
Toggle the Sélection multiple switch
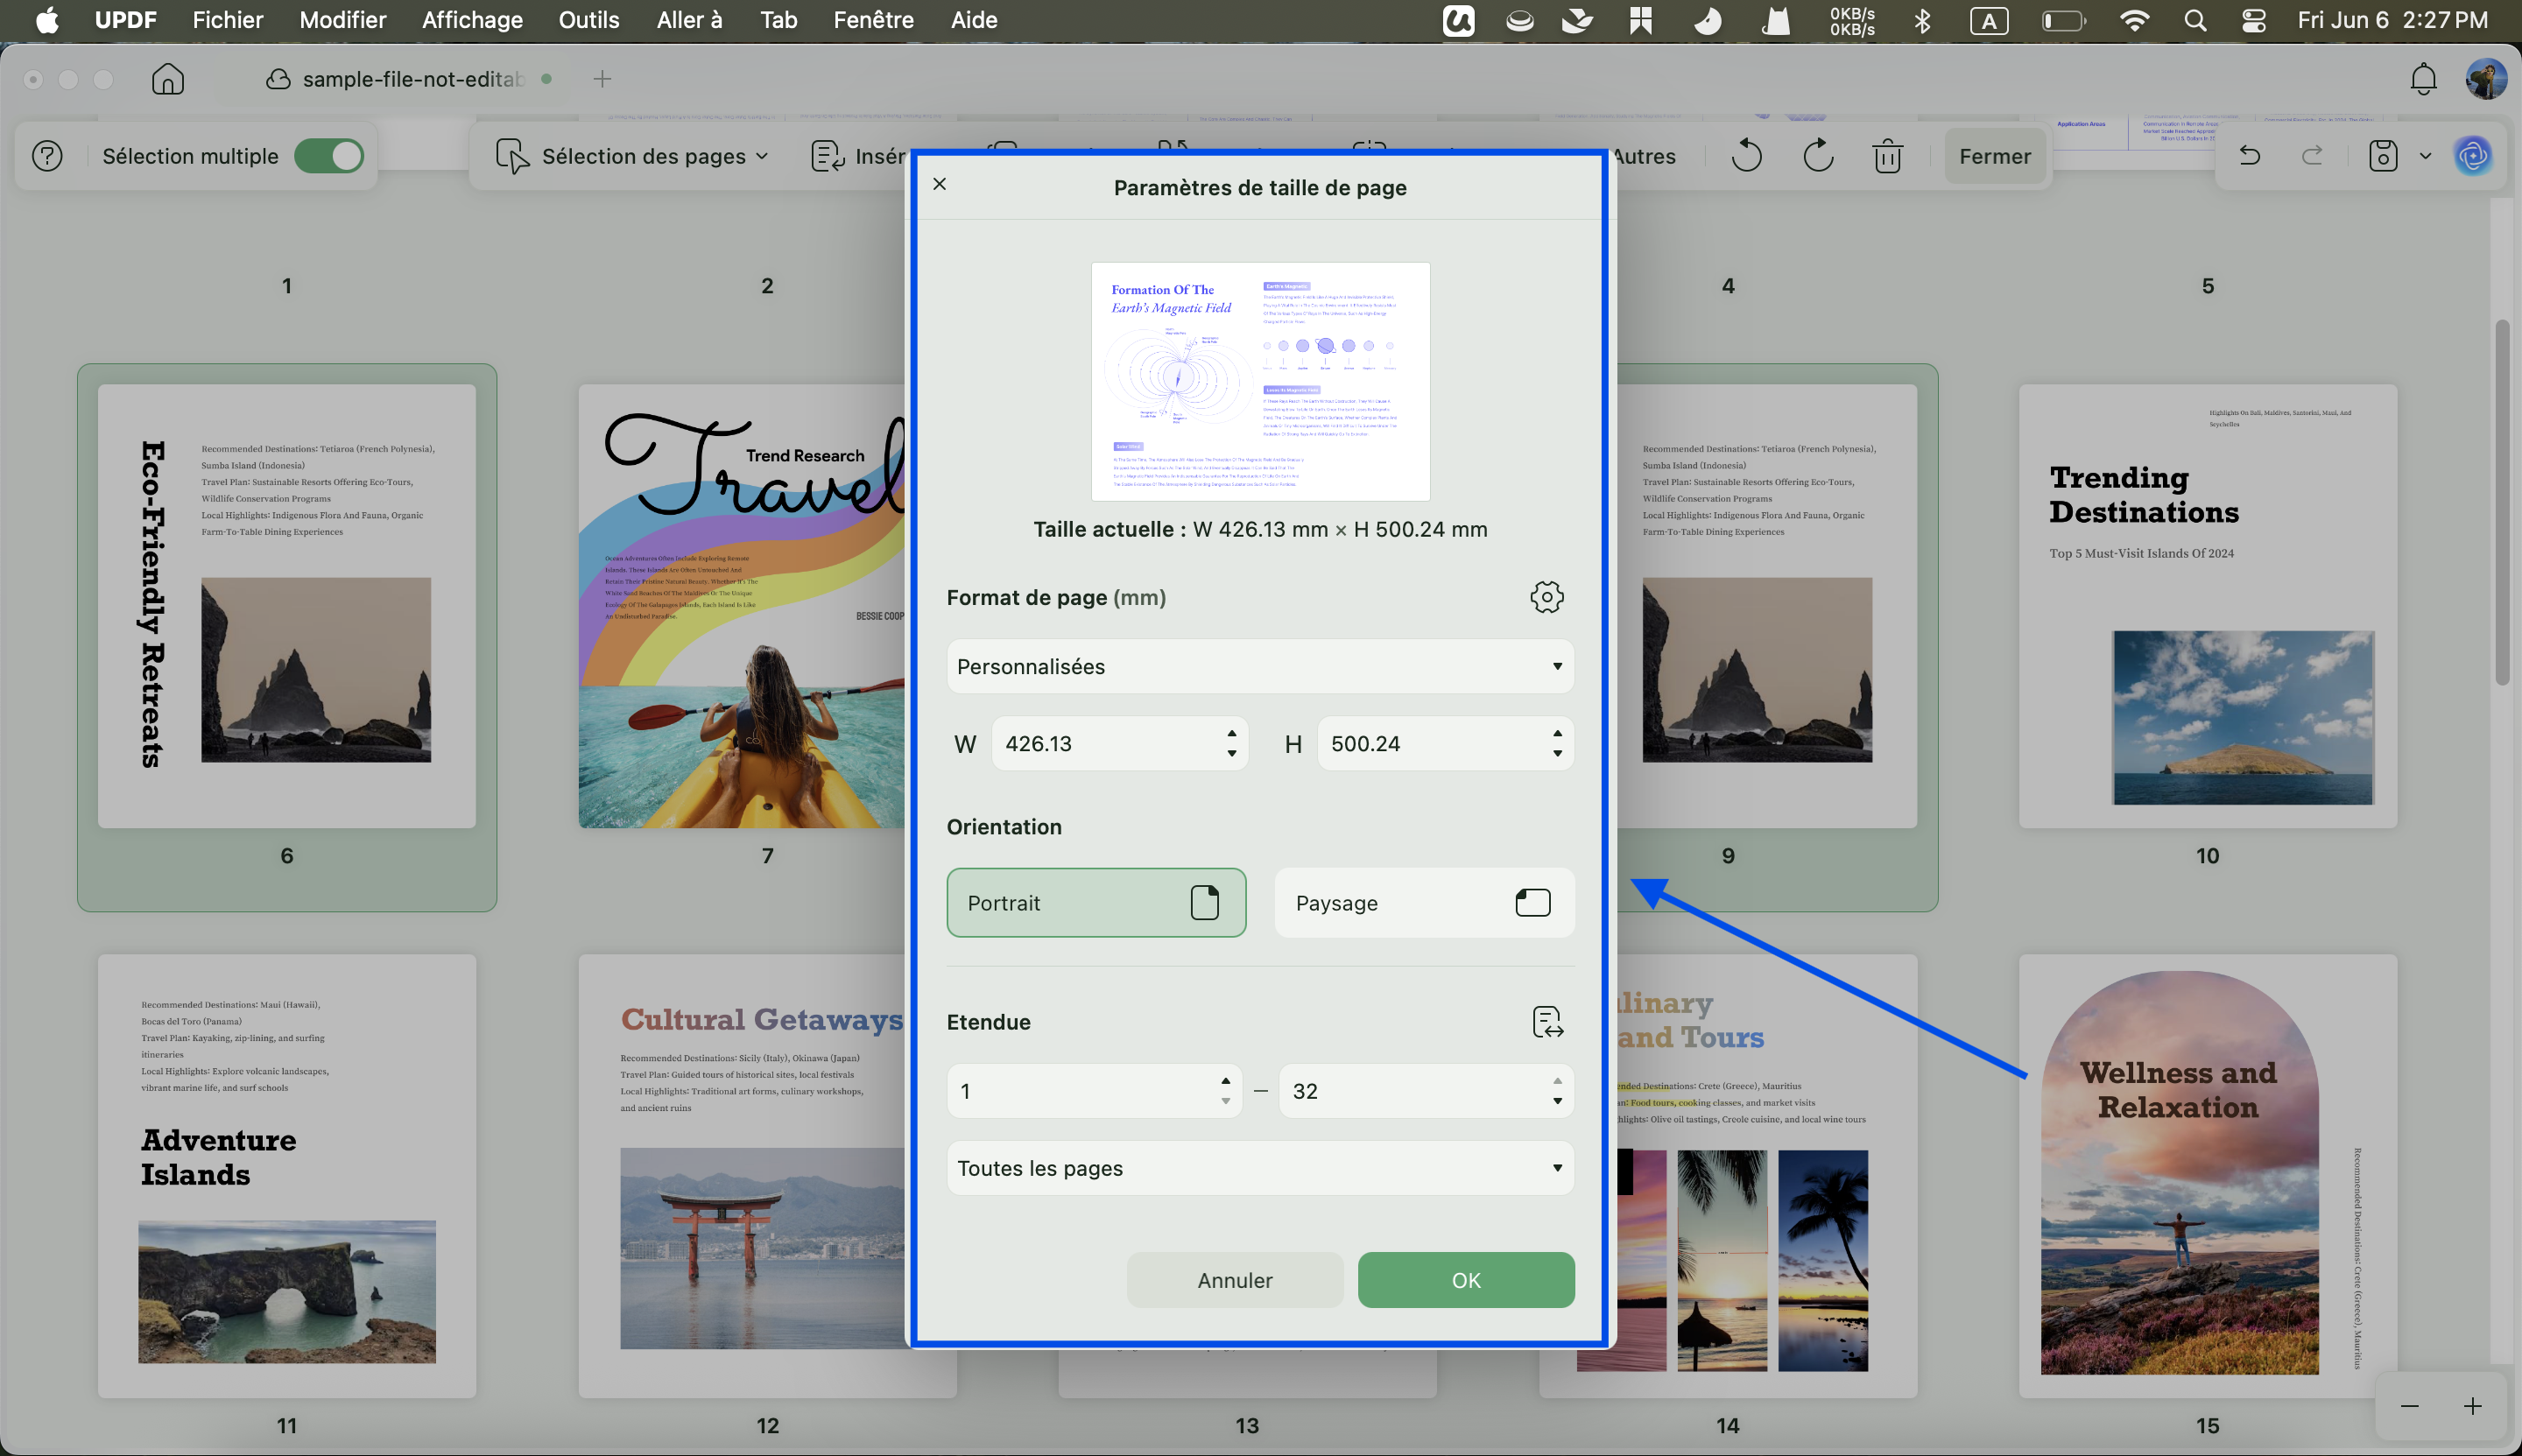(329, 156)
